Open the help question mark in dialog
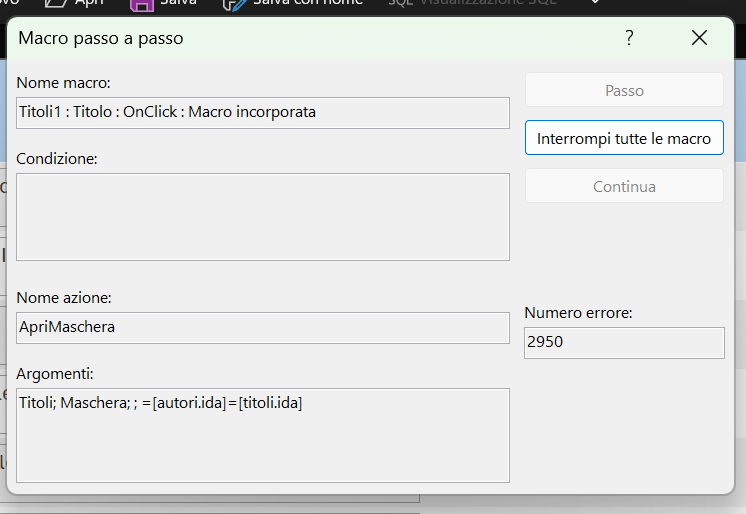 629,38
